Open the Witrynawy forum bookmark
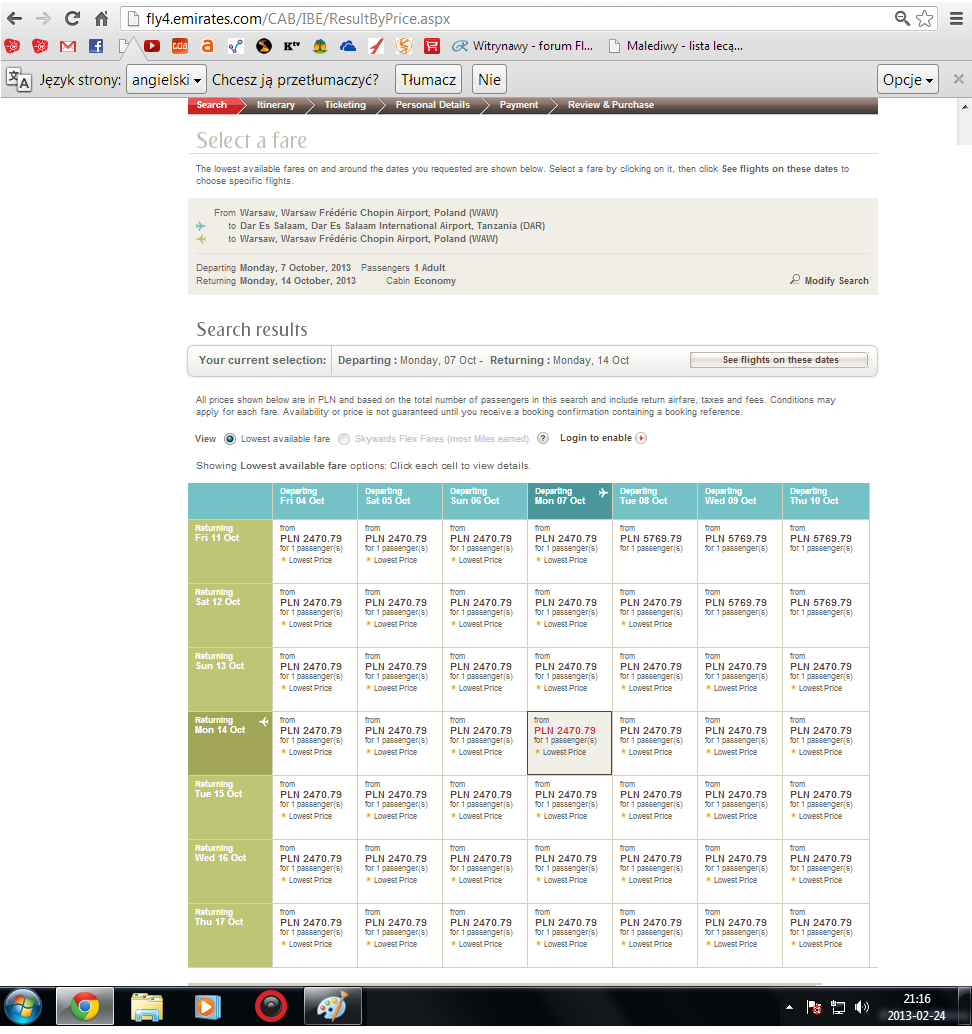Screen dimensions: 972x1034 [x=523, y=46]
